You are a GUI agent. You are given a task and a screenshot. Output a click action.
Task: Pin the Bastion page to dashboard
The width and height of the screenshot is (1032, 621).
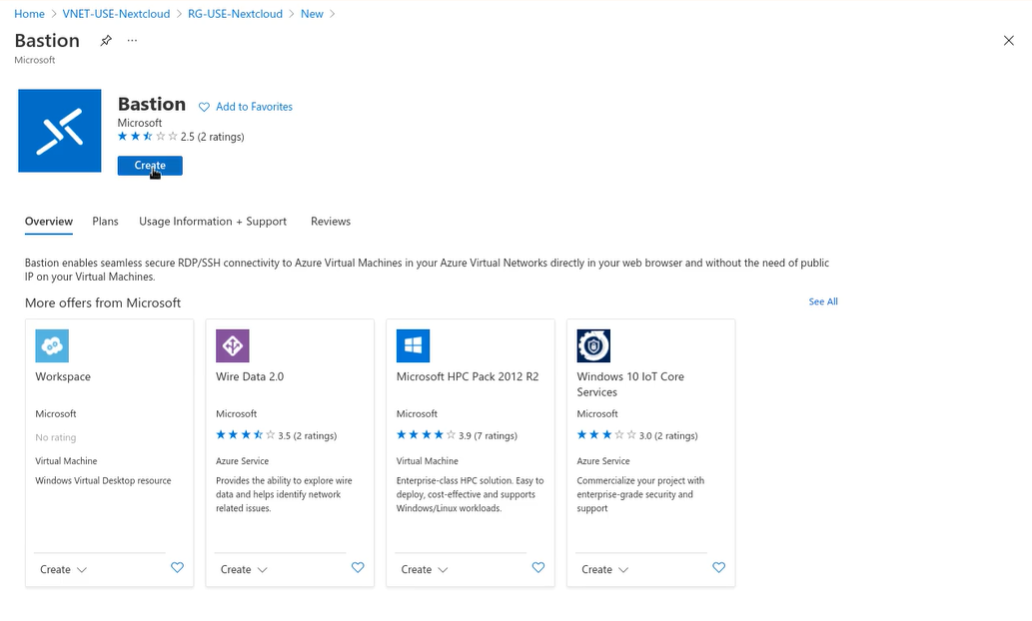[x=106, y=41]
